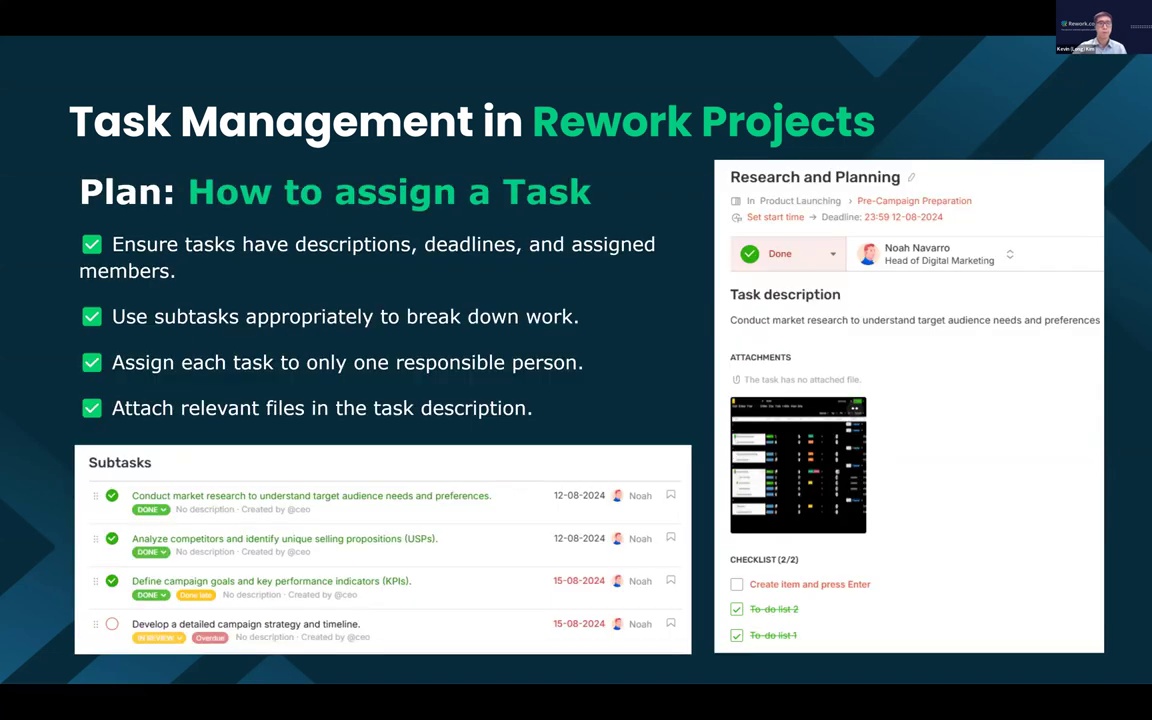This screenshot has width=1152, height=720.
Task: Open Define campaign goals and KPIs subtask
Action: click(272, 581)
